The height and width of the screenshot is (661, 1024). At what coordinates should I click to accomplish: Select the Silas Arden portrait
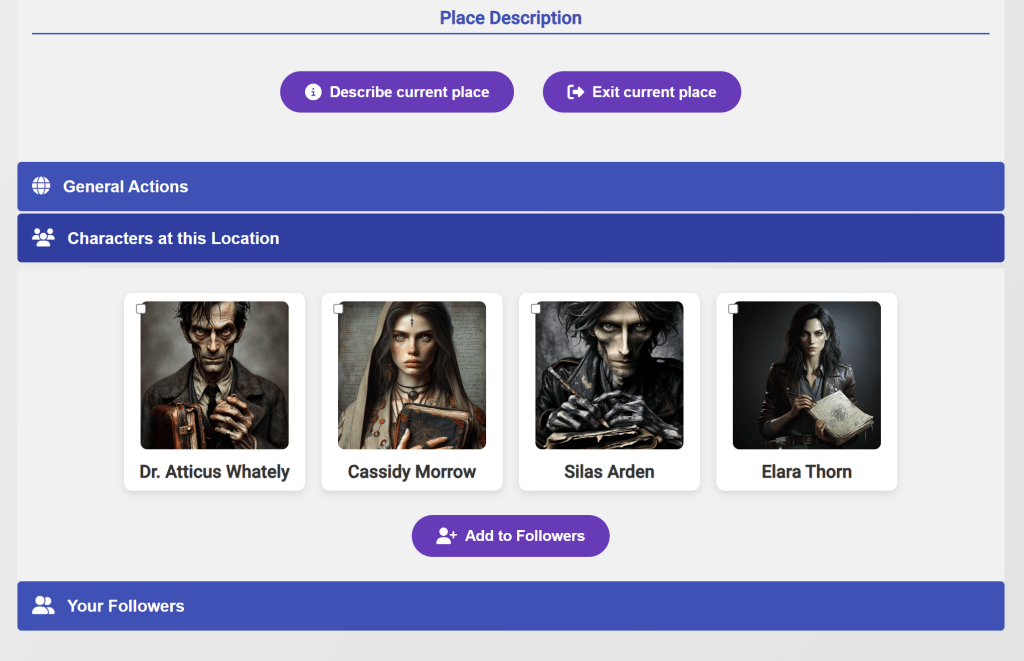point(609,376)
